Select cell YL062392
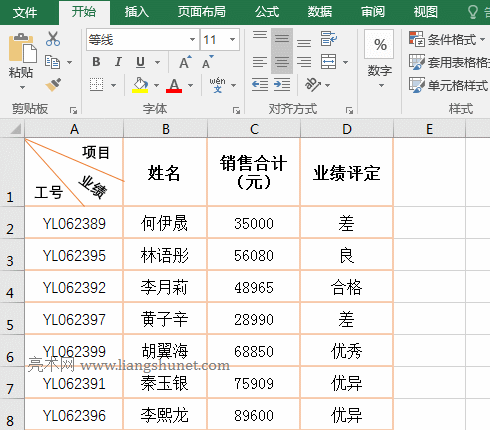The height and width of the screenshot is (430, 490). click(x=74, y=287)
